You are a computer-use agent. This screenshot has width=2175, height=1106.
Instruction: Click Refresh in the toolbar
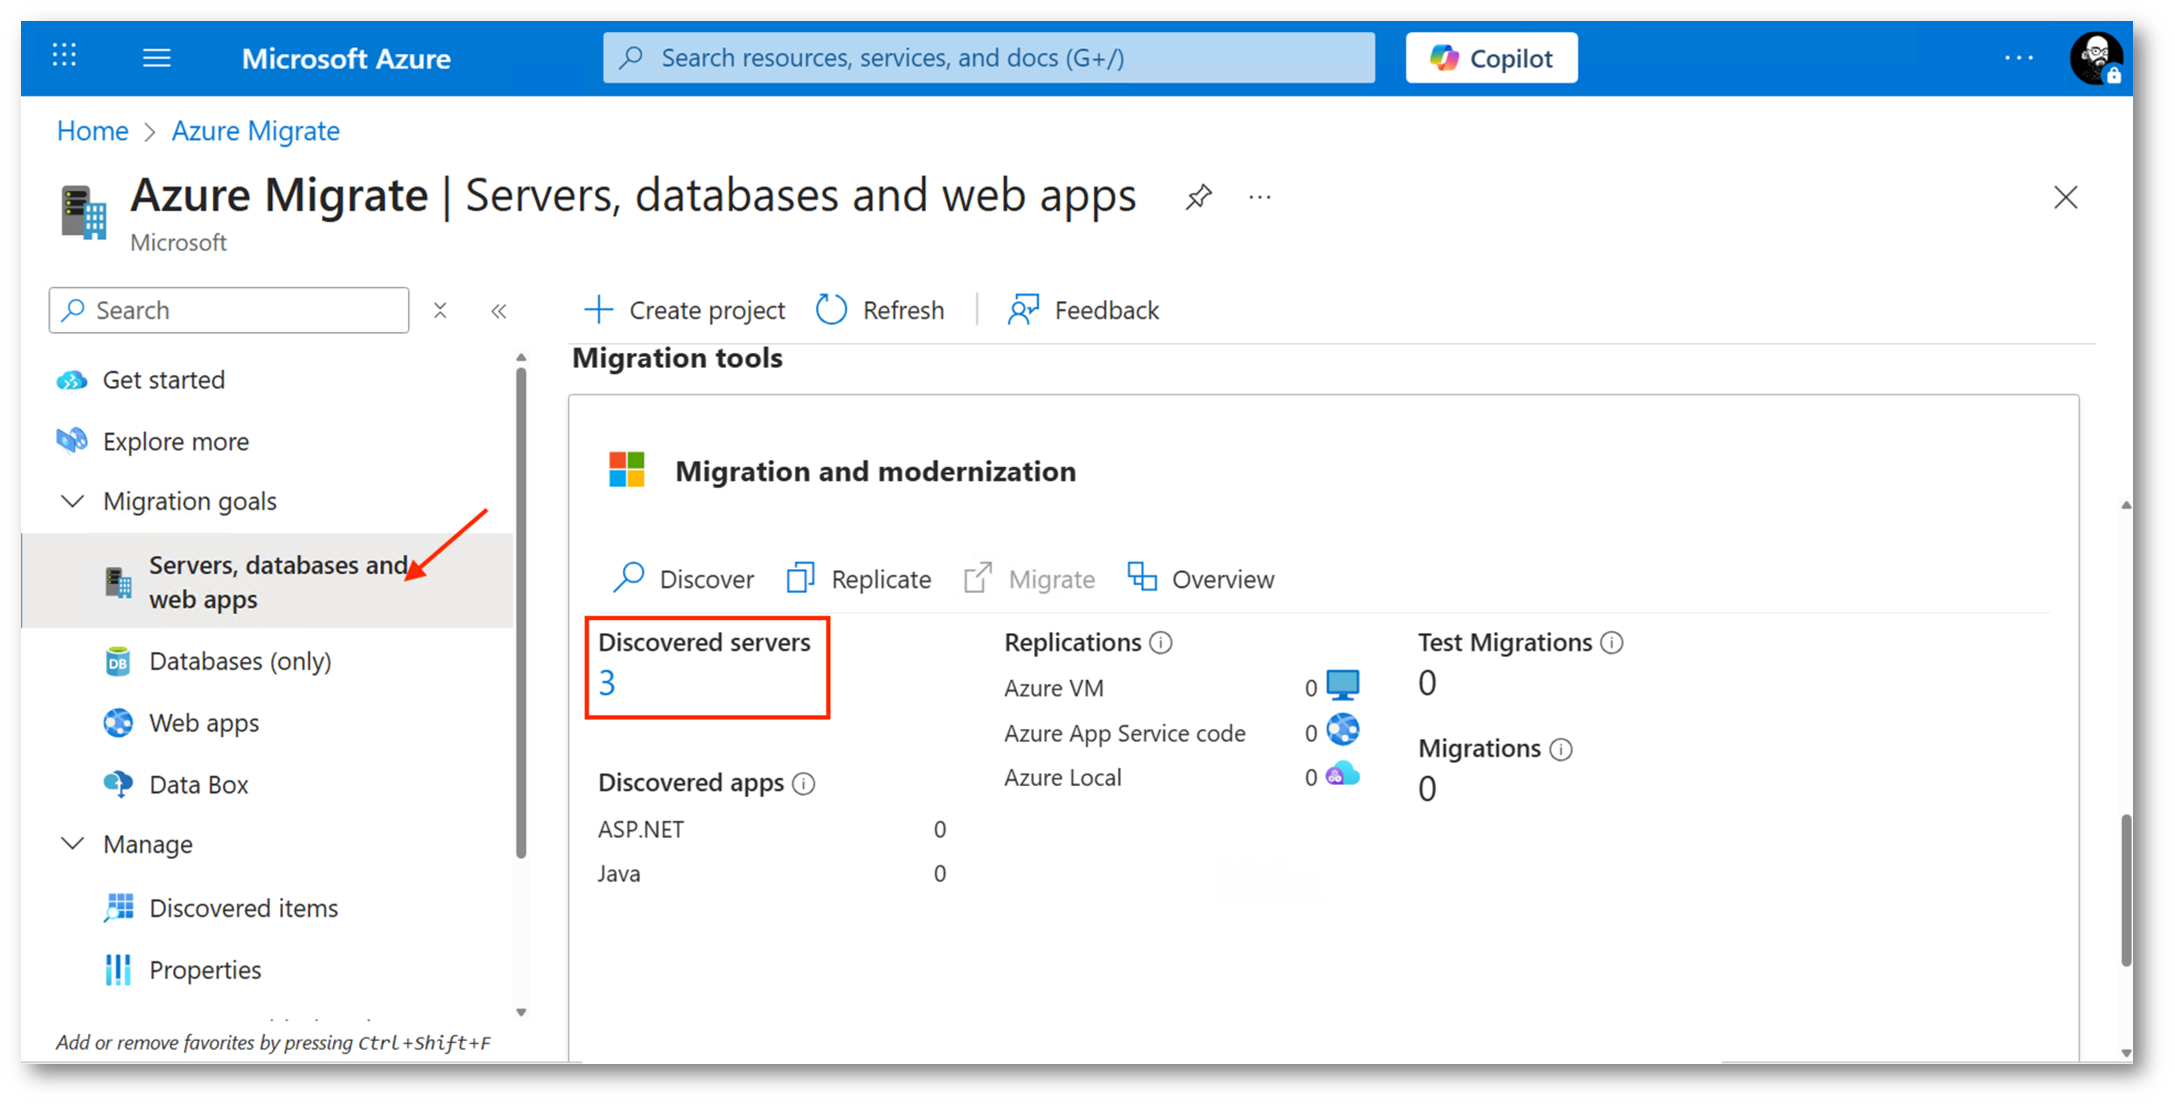pos(880,310)
